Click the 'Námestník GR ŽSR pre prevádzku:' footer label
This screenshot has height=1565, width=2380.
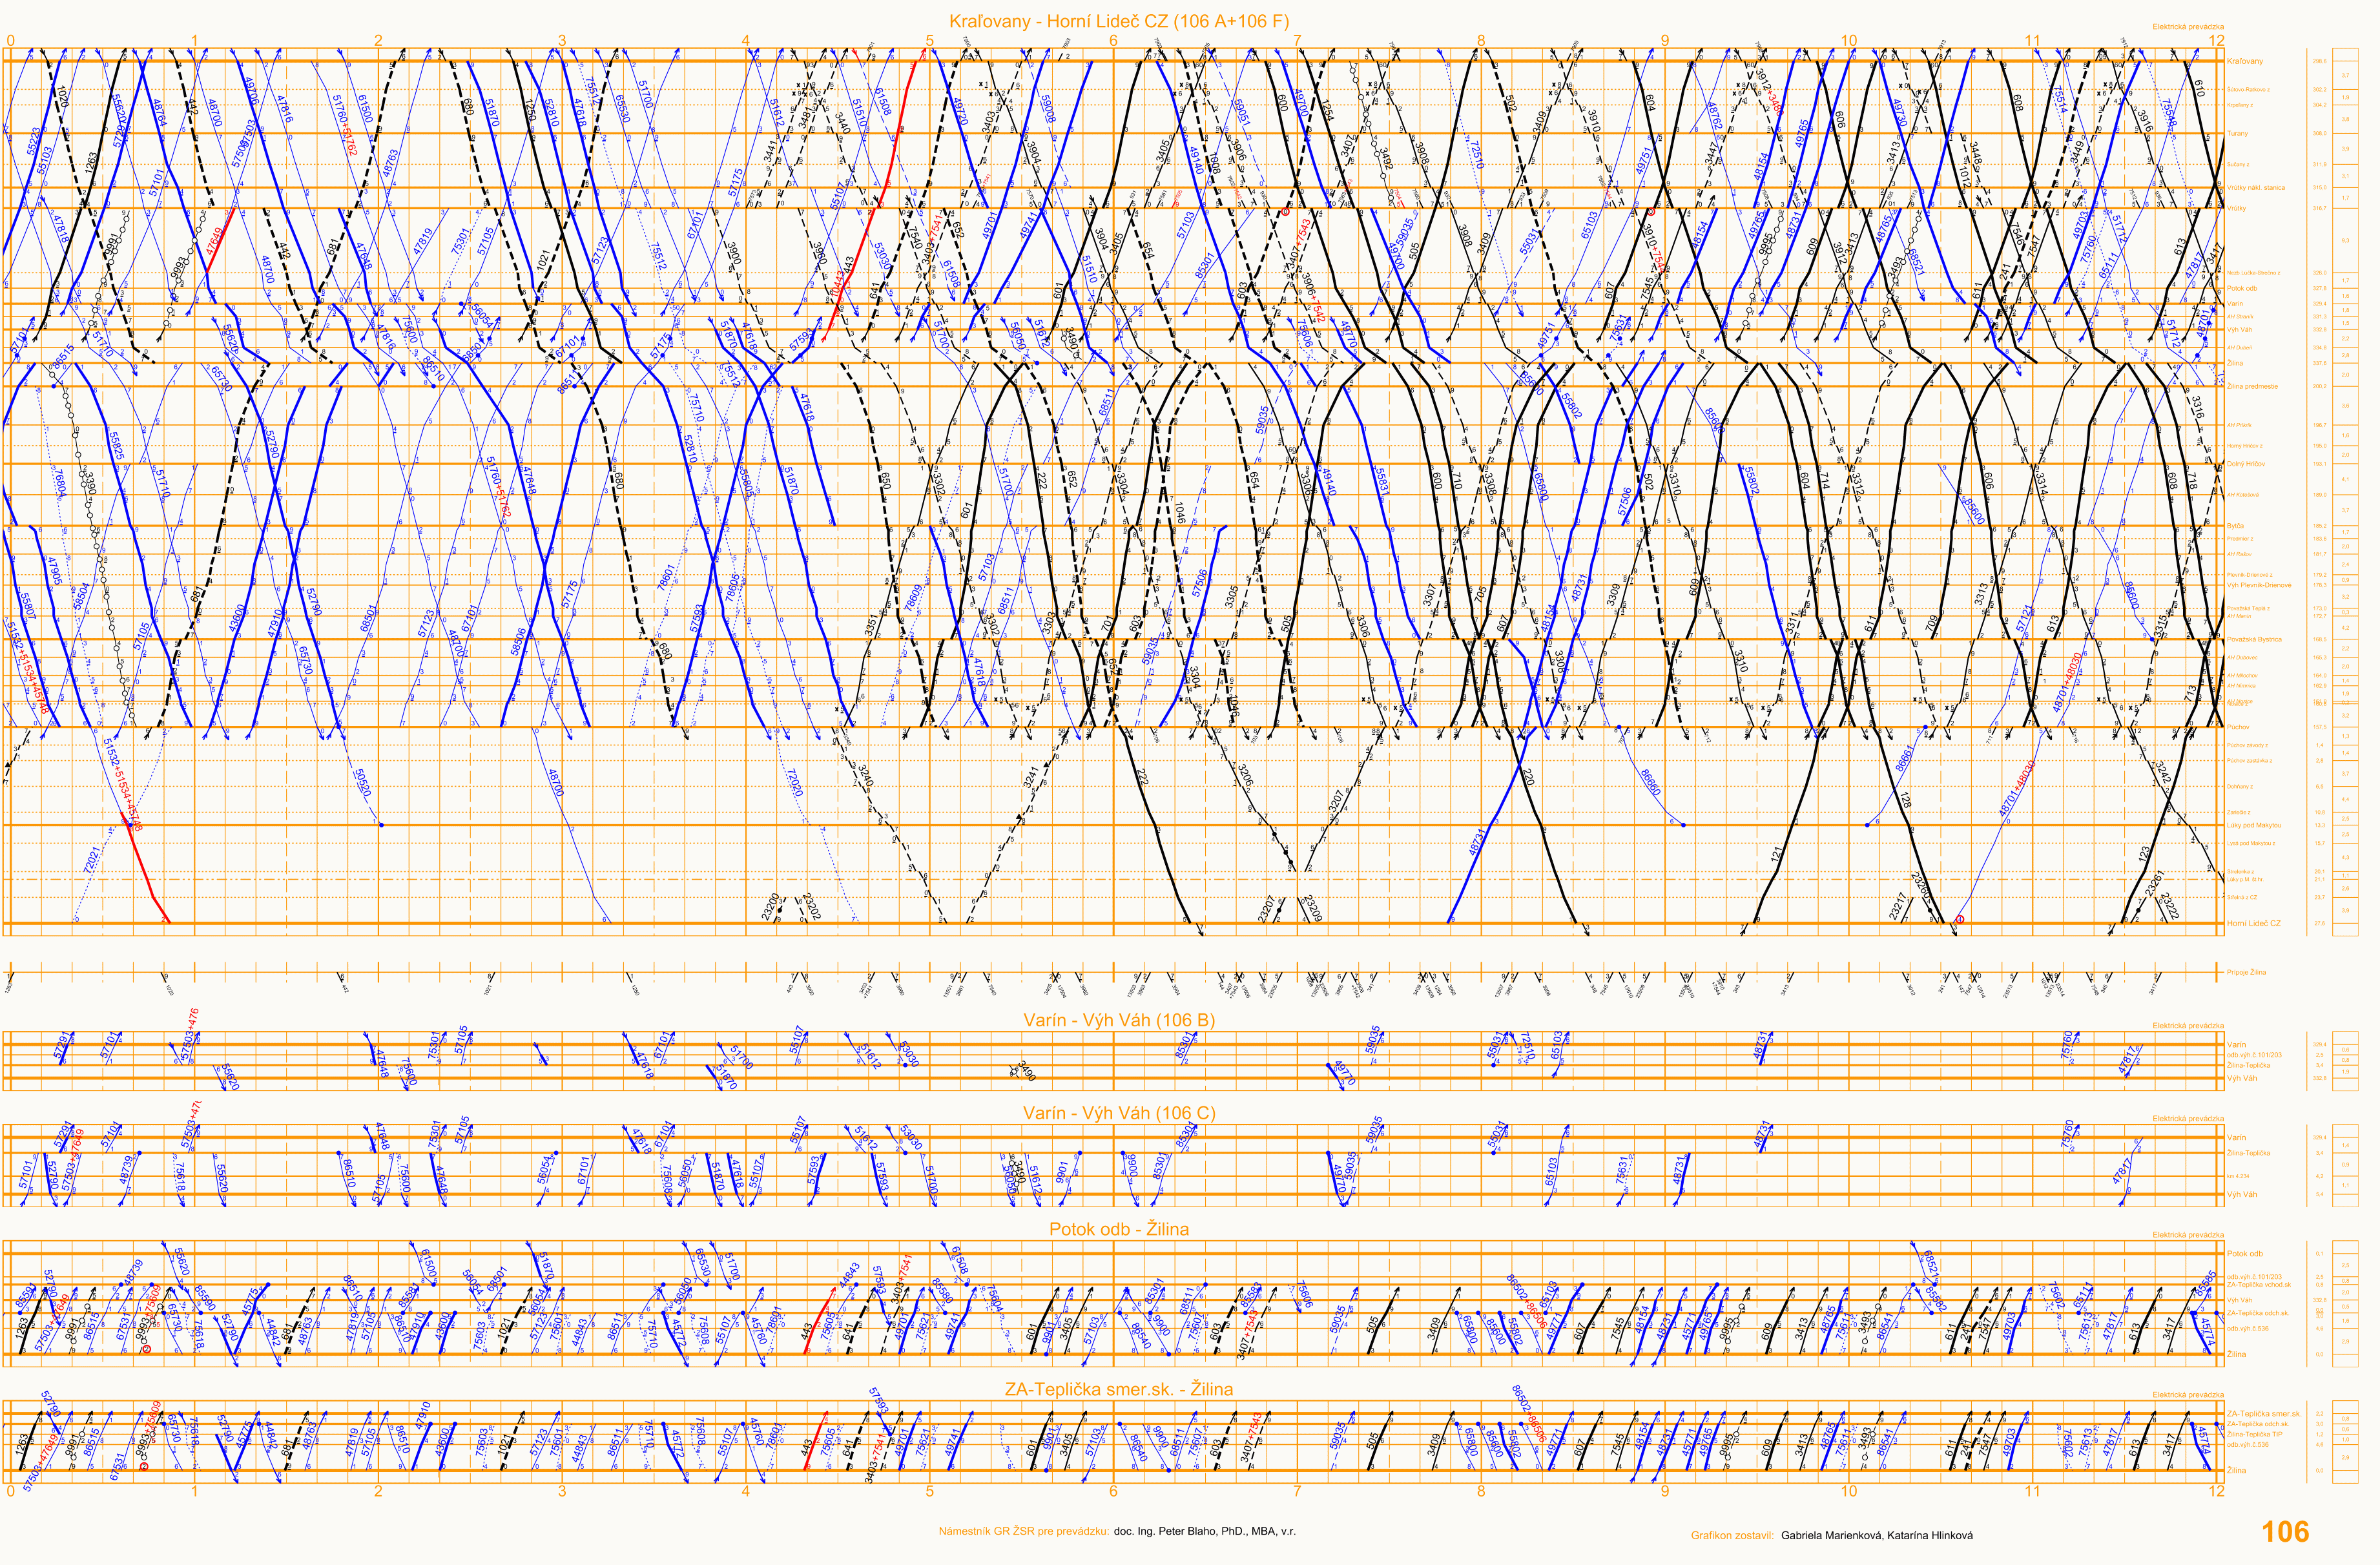(x=1024, y=1531)
